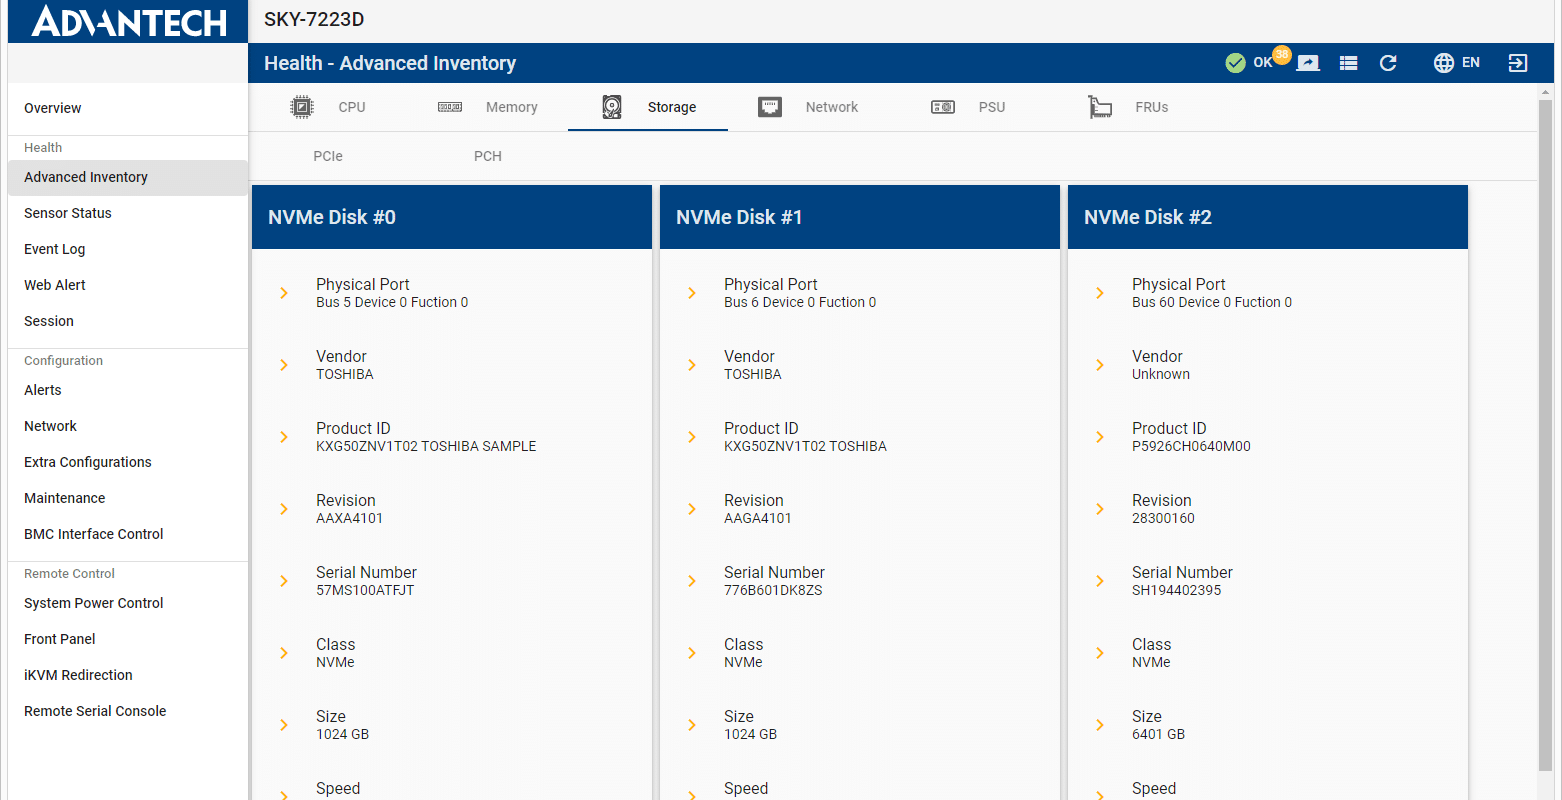The image size is (1562, 800).
Task: Expand Class row of NVMe Disk #0
Action: [x=284, y=653]
